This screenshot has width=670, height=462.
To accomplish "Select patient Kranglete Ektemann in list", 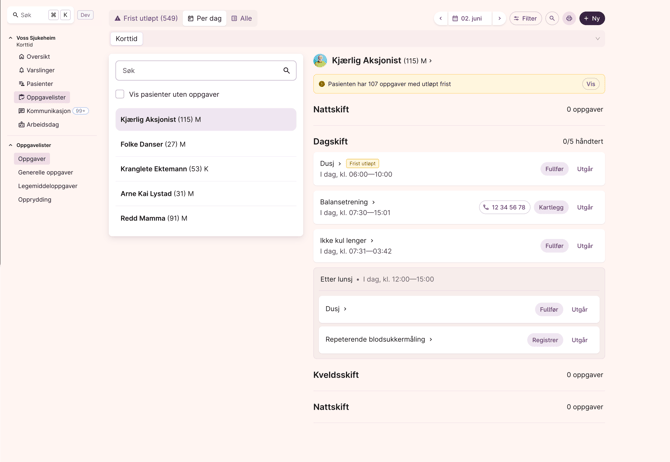I will pos(164,169).
